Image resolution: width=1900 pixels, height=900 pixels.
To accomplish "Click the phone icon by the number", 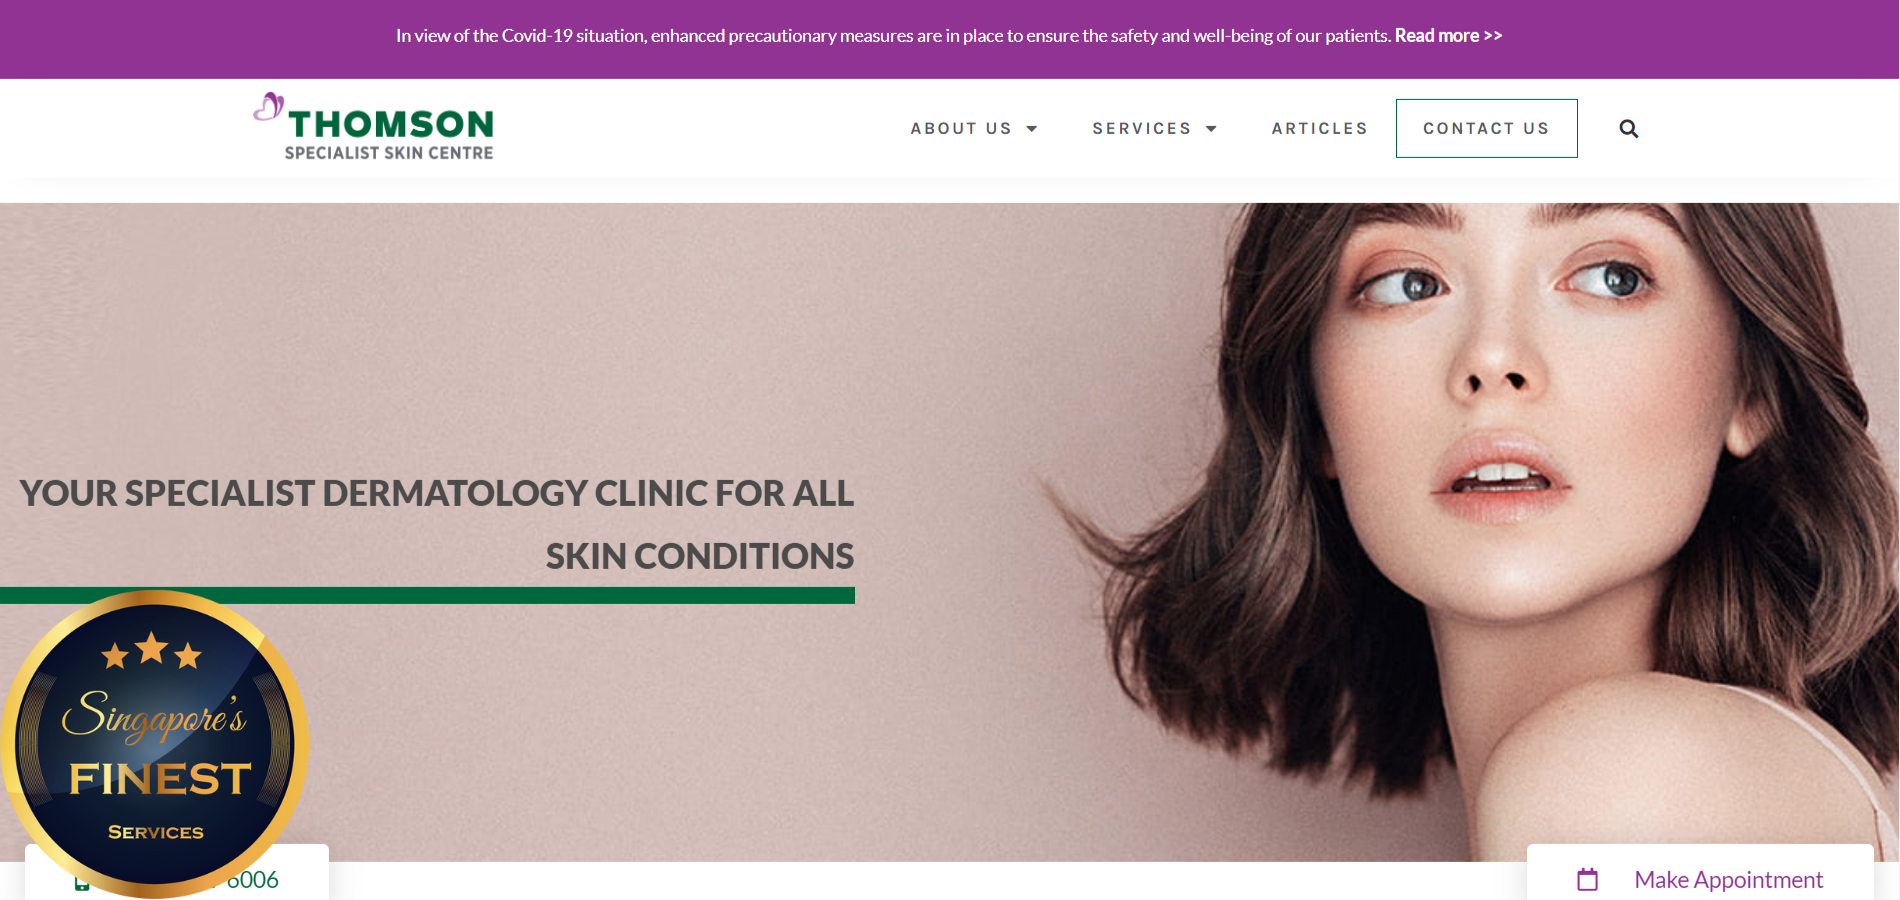I will pos(82,884).
